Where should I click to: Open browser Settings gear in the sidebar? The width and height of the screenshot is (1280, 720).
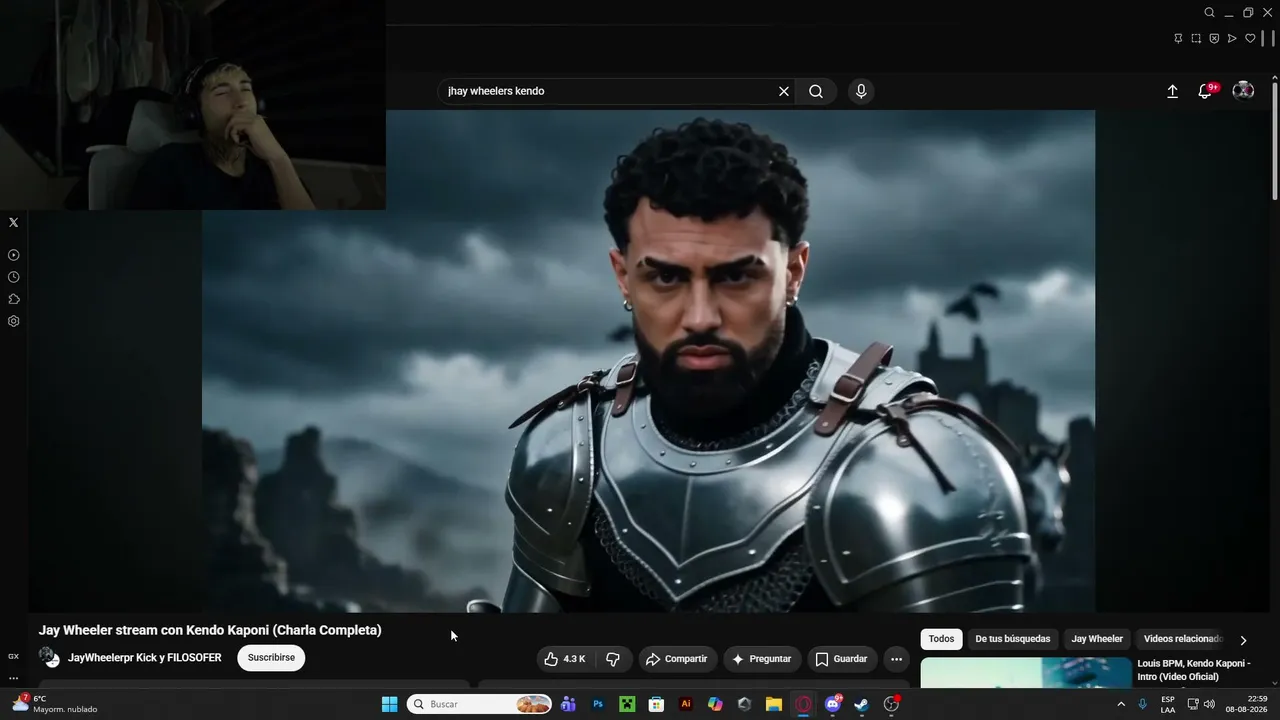pos(14,321)
